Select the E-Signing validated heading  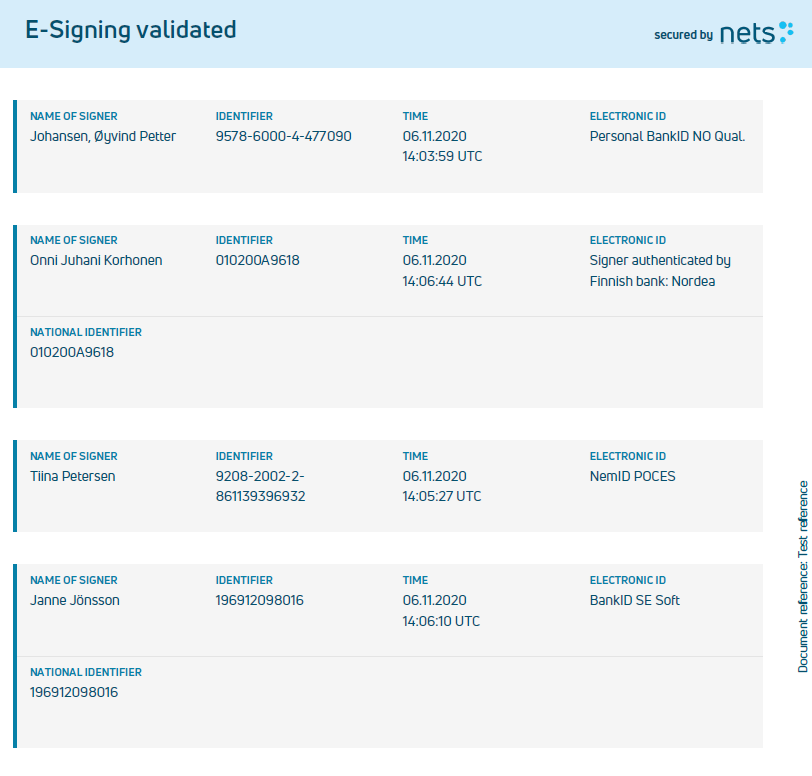[x=131, y=30]
